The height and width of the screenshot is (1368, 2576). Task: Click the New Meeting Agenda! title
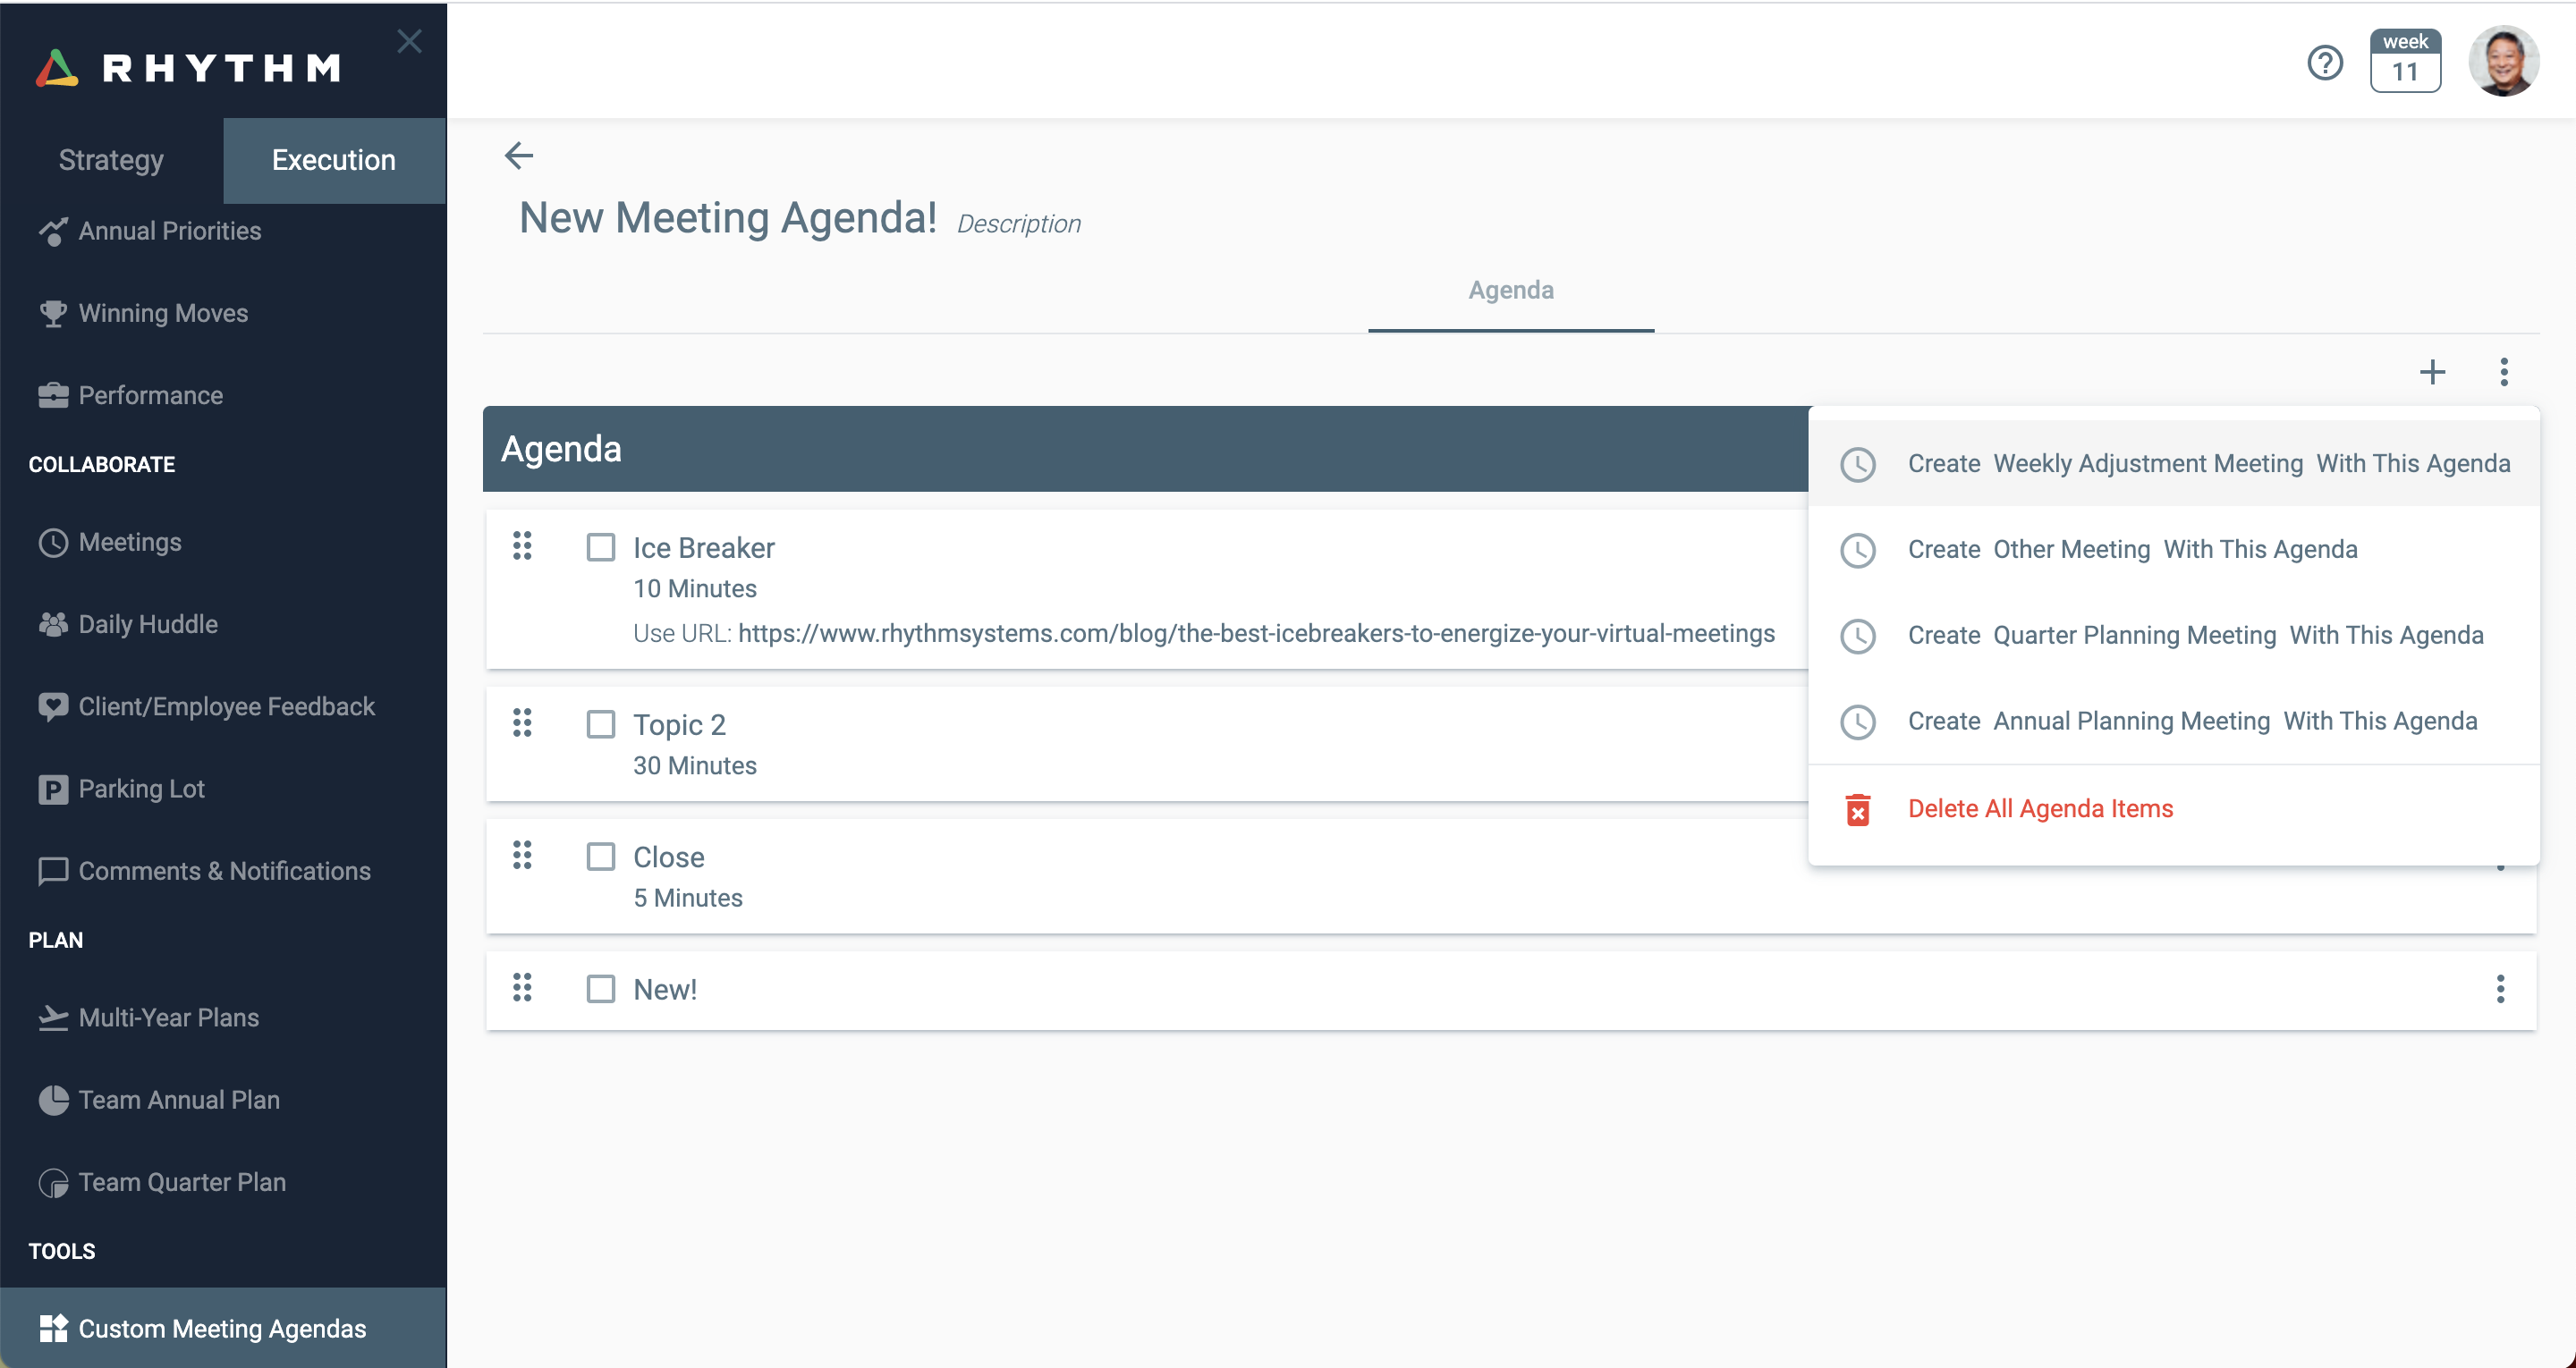click(728, 217)
